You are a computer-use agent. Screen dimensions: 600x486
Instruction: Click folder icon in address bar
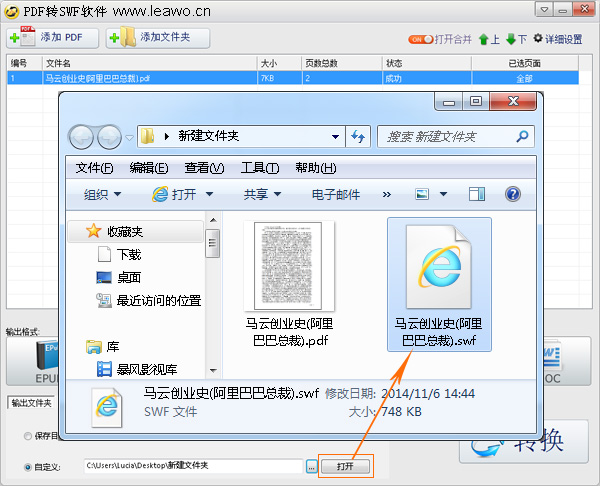(x=147, y=136)
